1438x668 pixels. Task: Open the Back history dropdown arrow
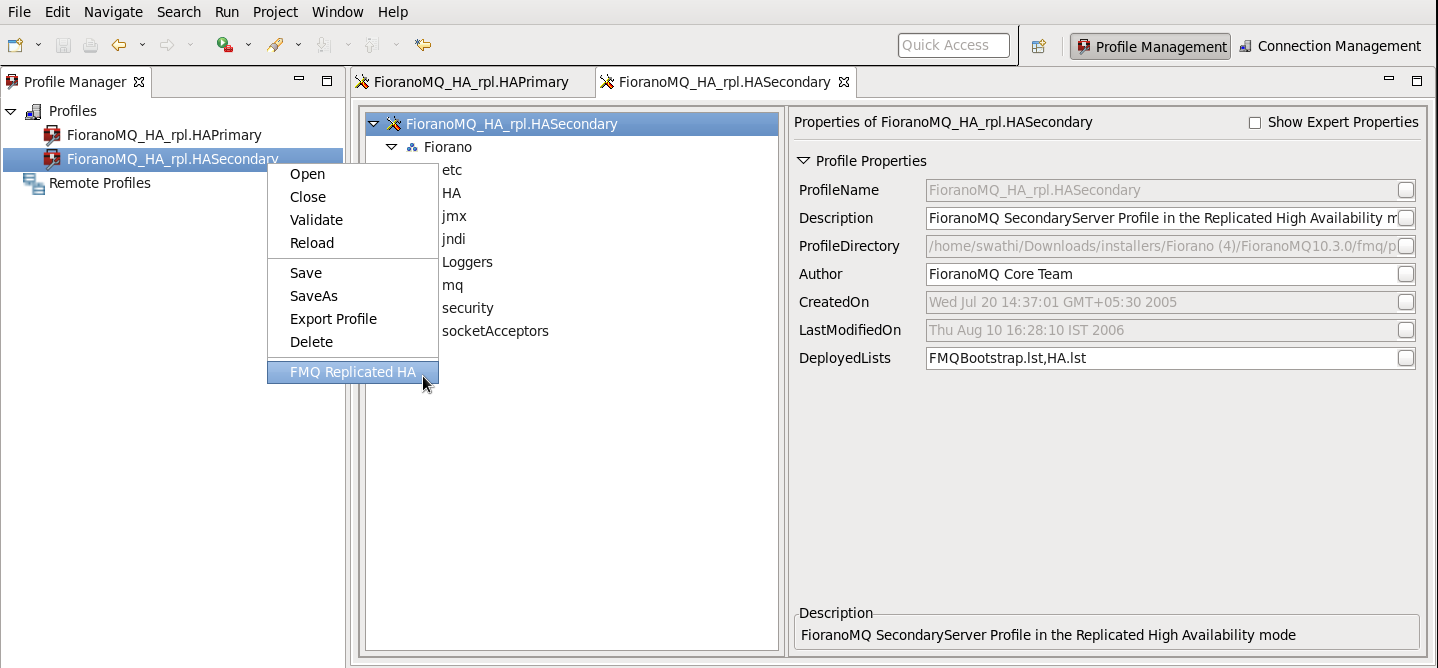pos(142,45)
